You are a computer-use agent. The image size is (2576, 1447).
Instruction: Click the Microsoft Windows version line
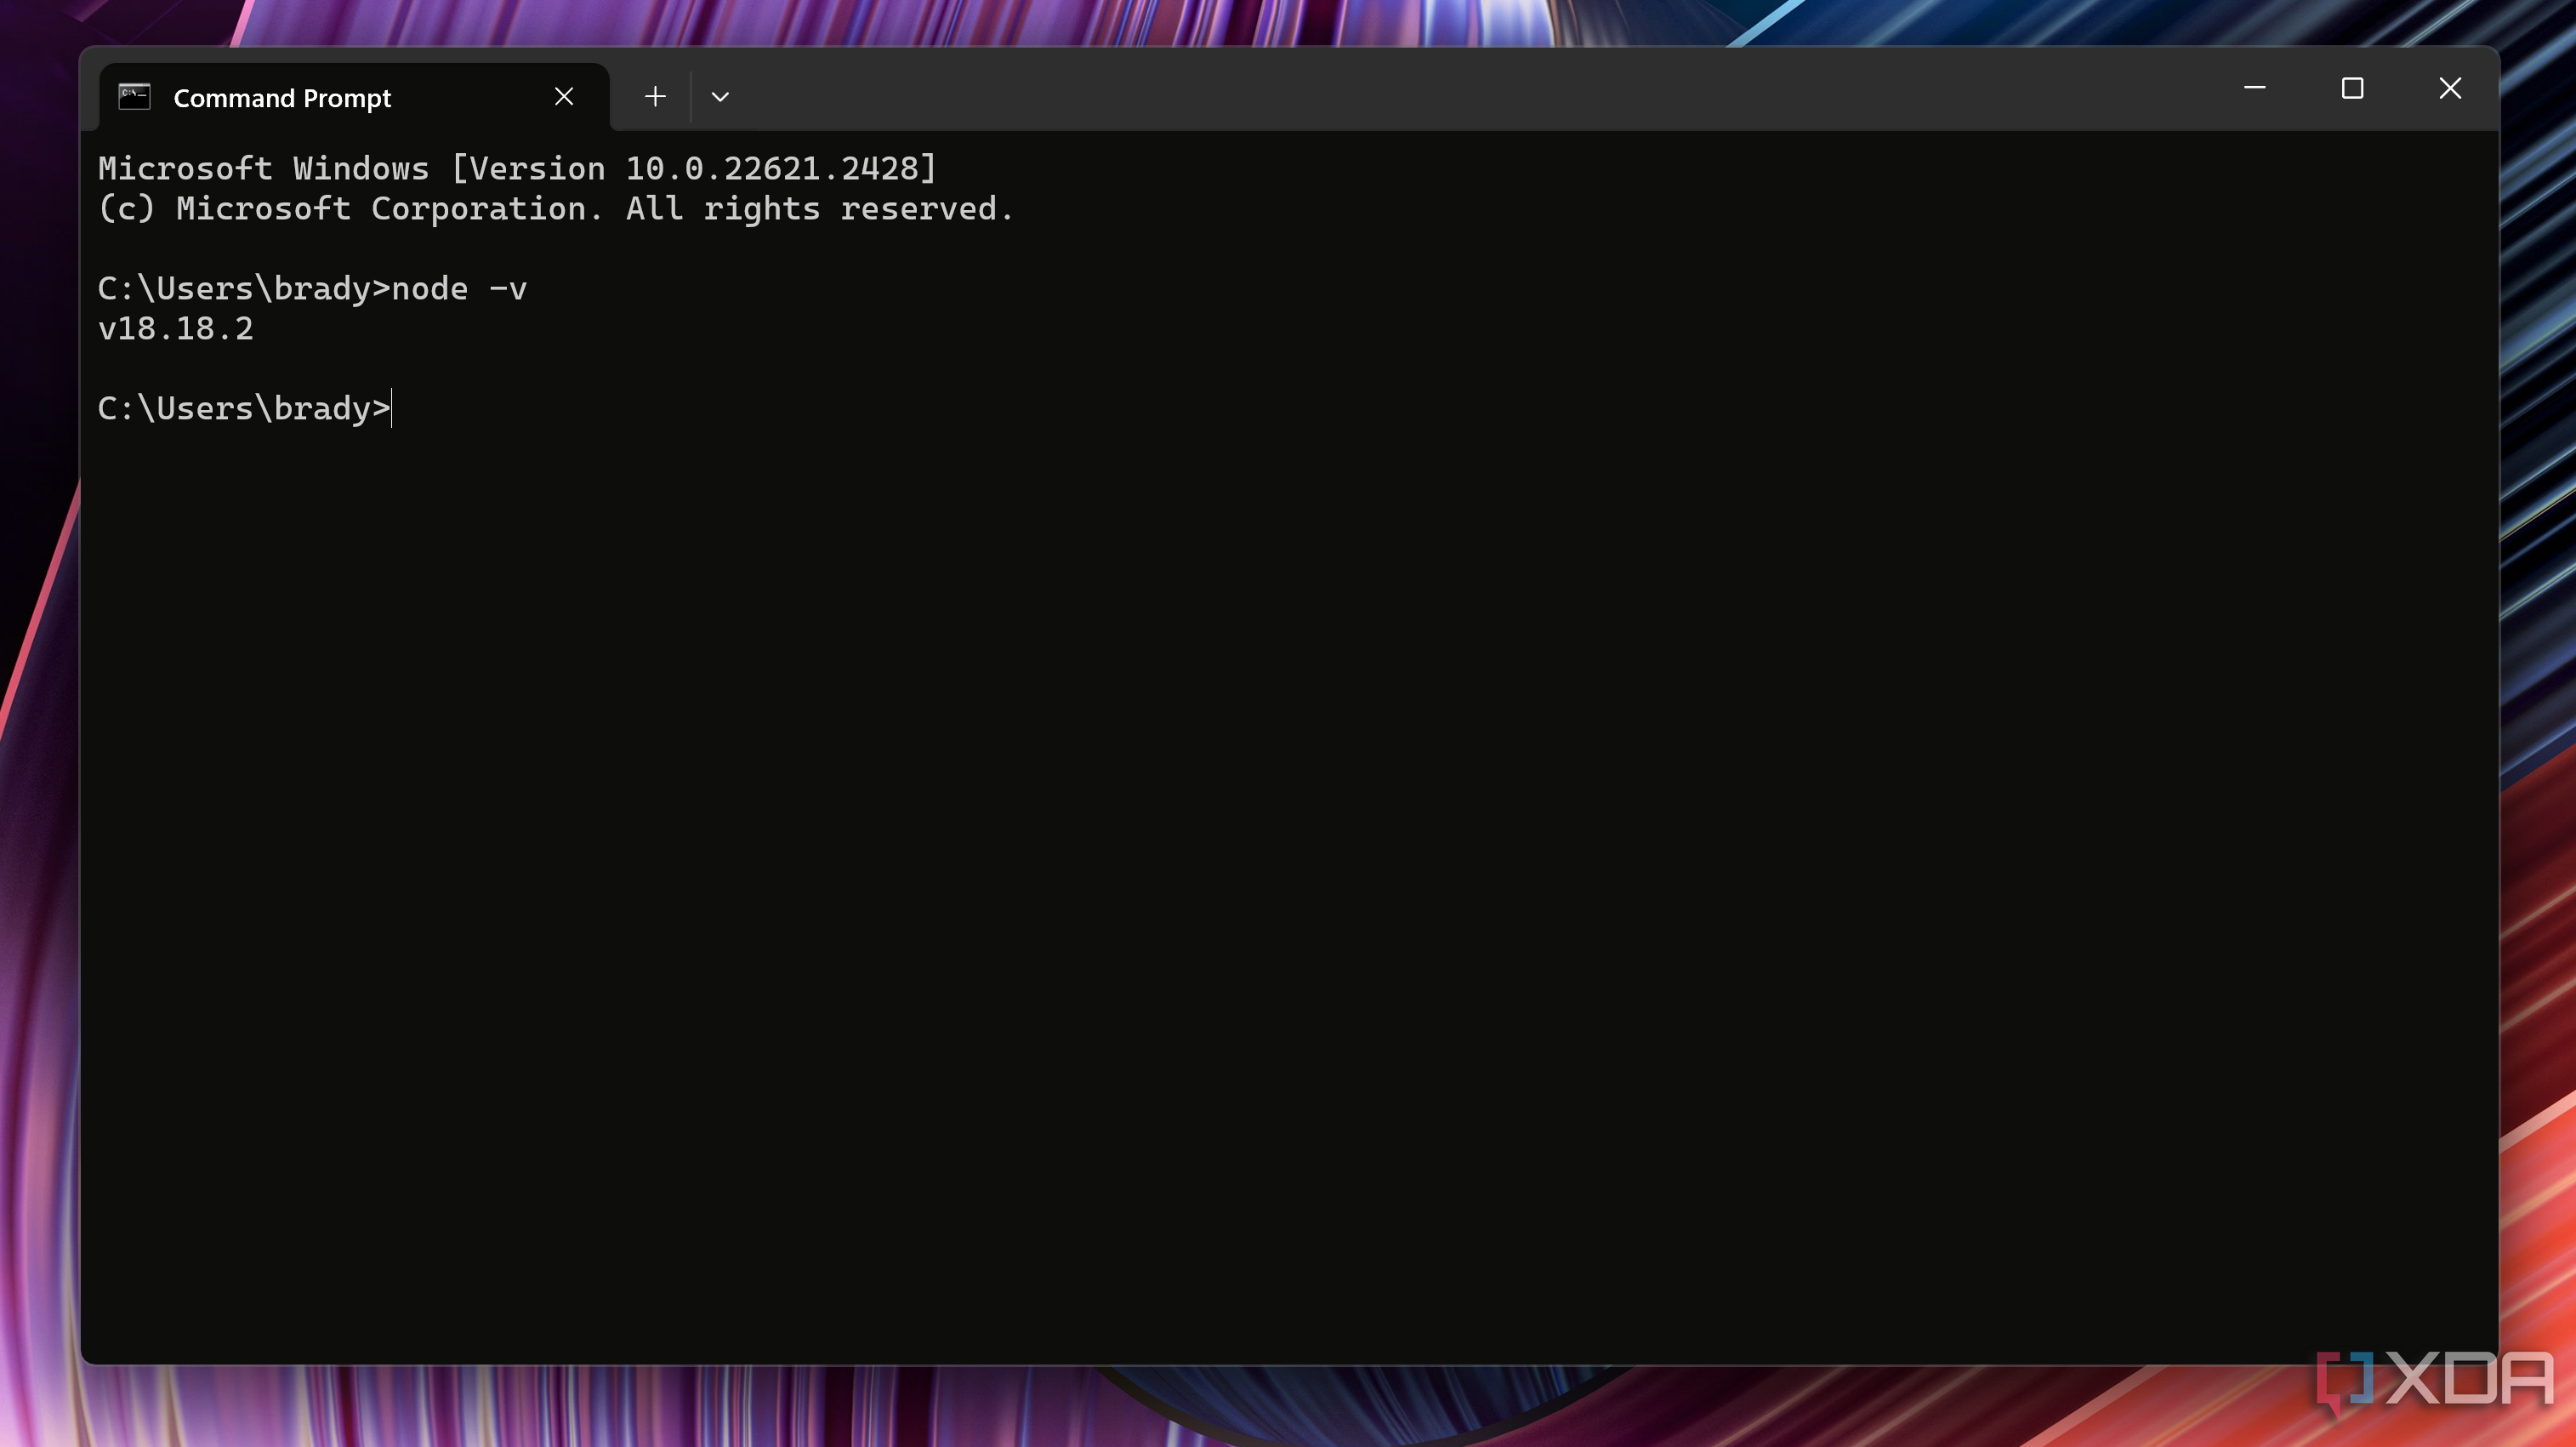tap(517, 168)
